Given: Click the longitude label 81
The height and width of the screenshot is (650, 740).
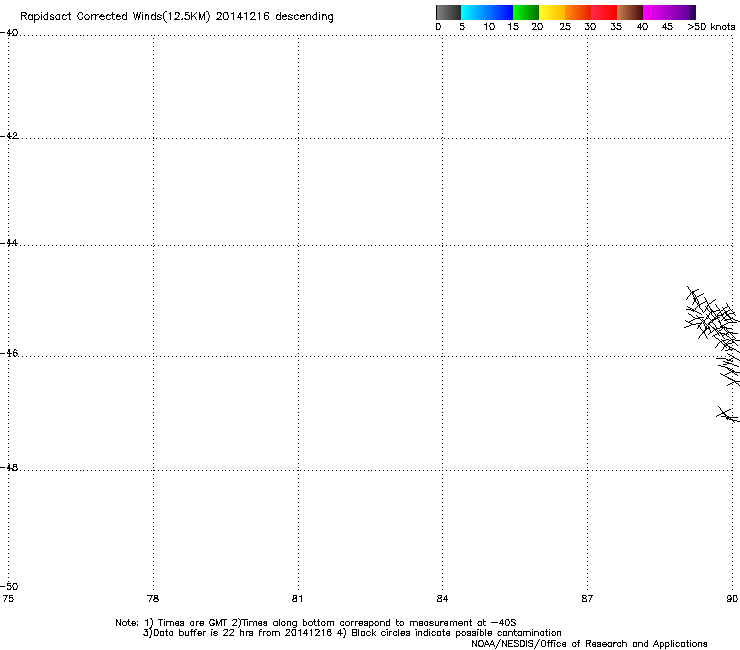Looking at the screenshot, I should coord(297,599).
